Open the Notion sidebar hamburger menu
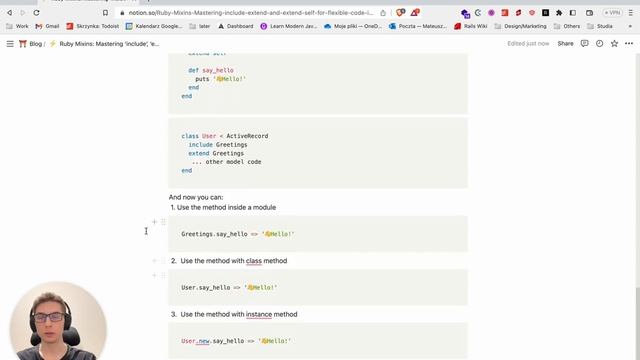640x360 pixels. tap(10, 44)
